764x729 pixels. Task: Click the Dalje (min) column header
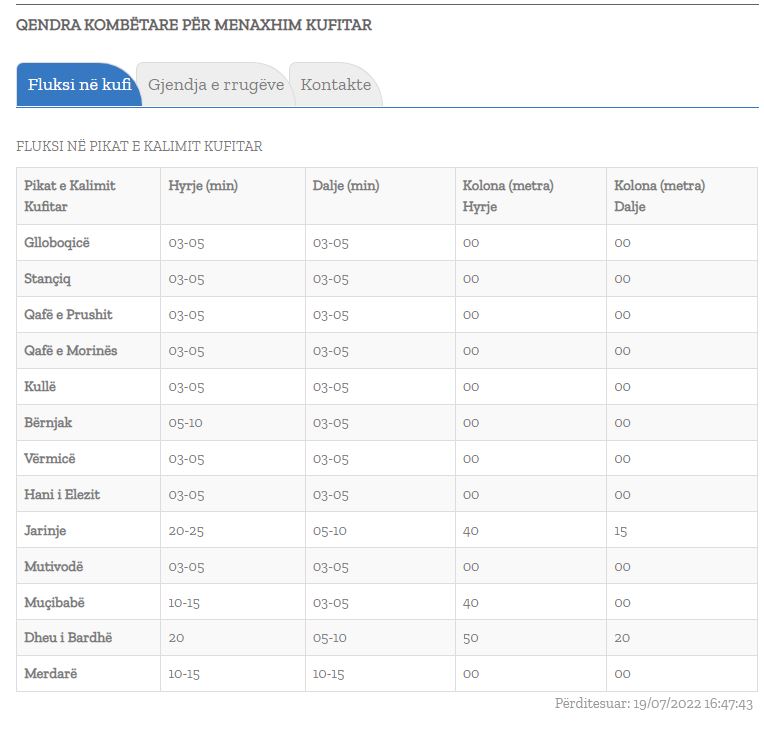point(346,186)
